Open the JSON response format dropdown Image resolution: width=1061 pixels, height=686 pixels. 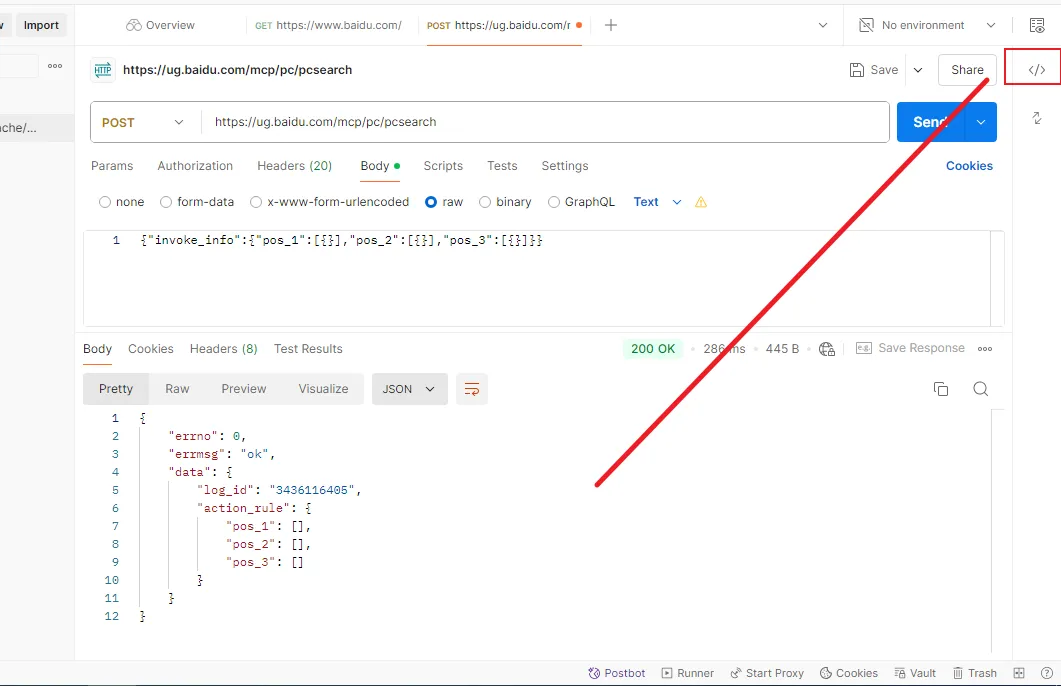(409, 389)
